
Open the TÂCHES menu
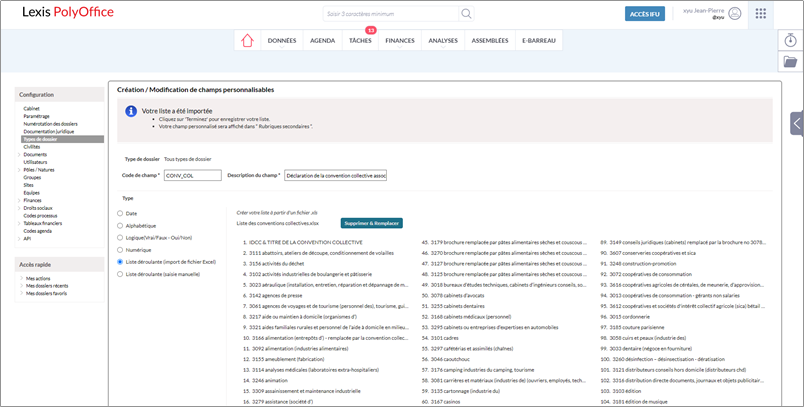[360, 40]
